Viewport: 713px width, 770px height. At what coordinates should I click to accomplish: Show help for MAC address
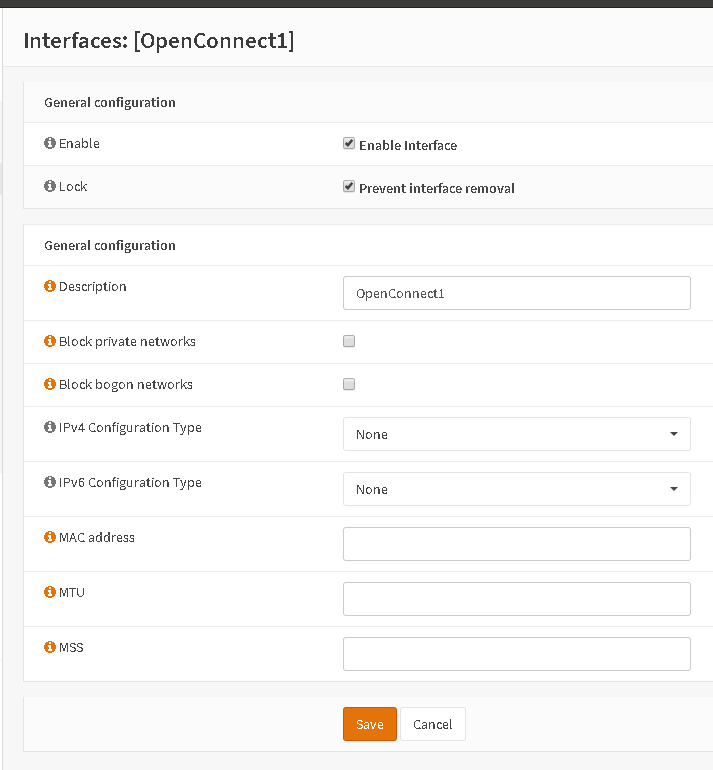point(50,538)
